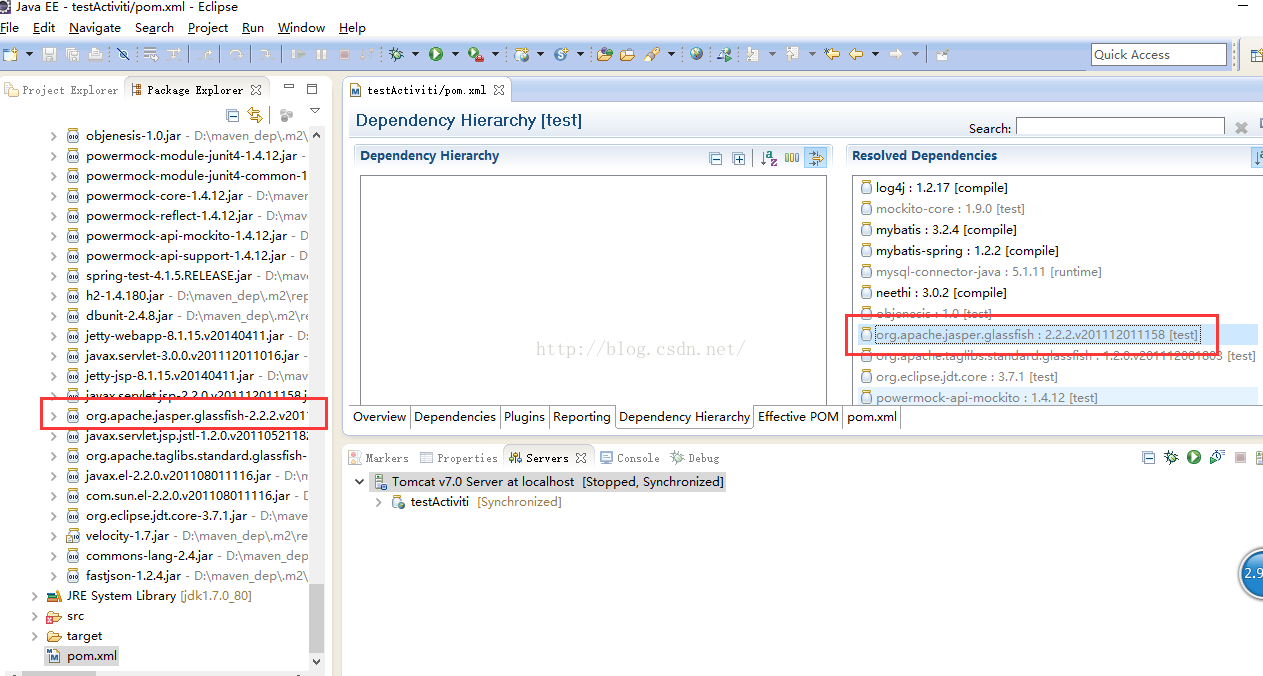Click the stop server red square icon
The image size is (1263, 676).
point(1240,458)
